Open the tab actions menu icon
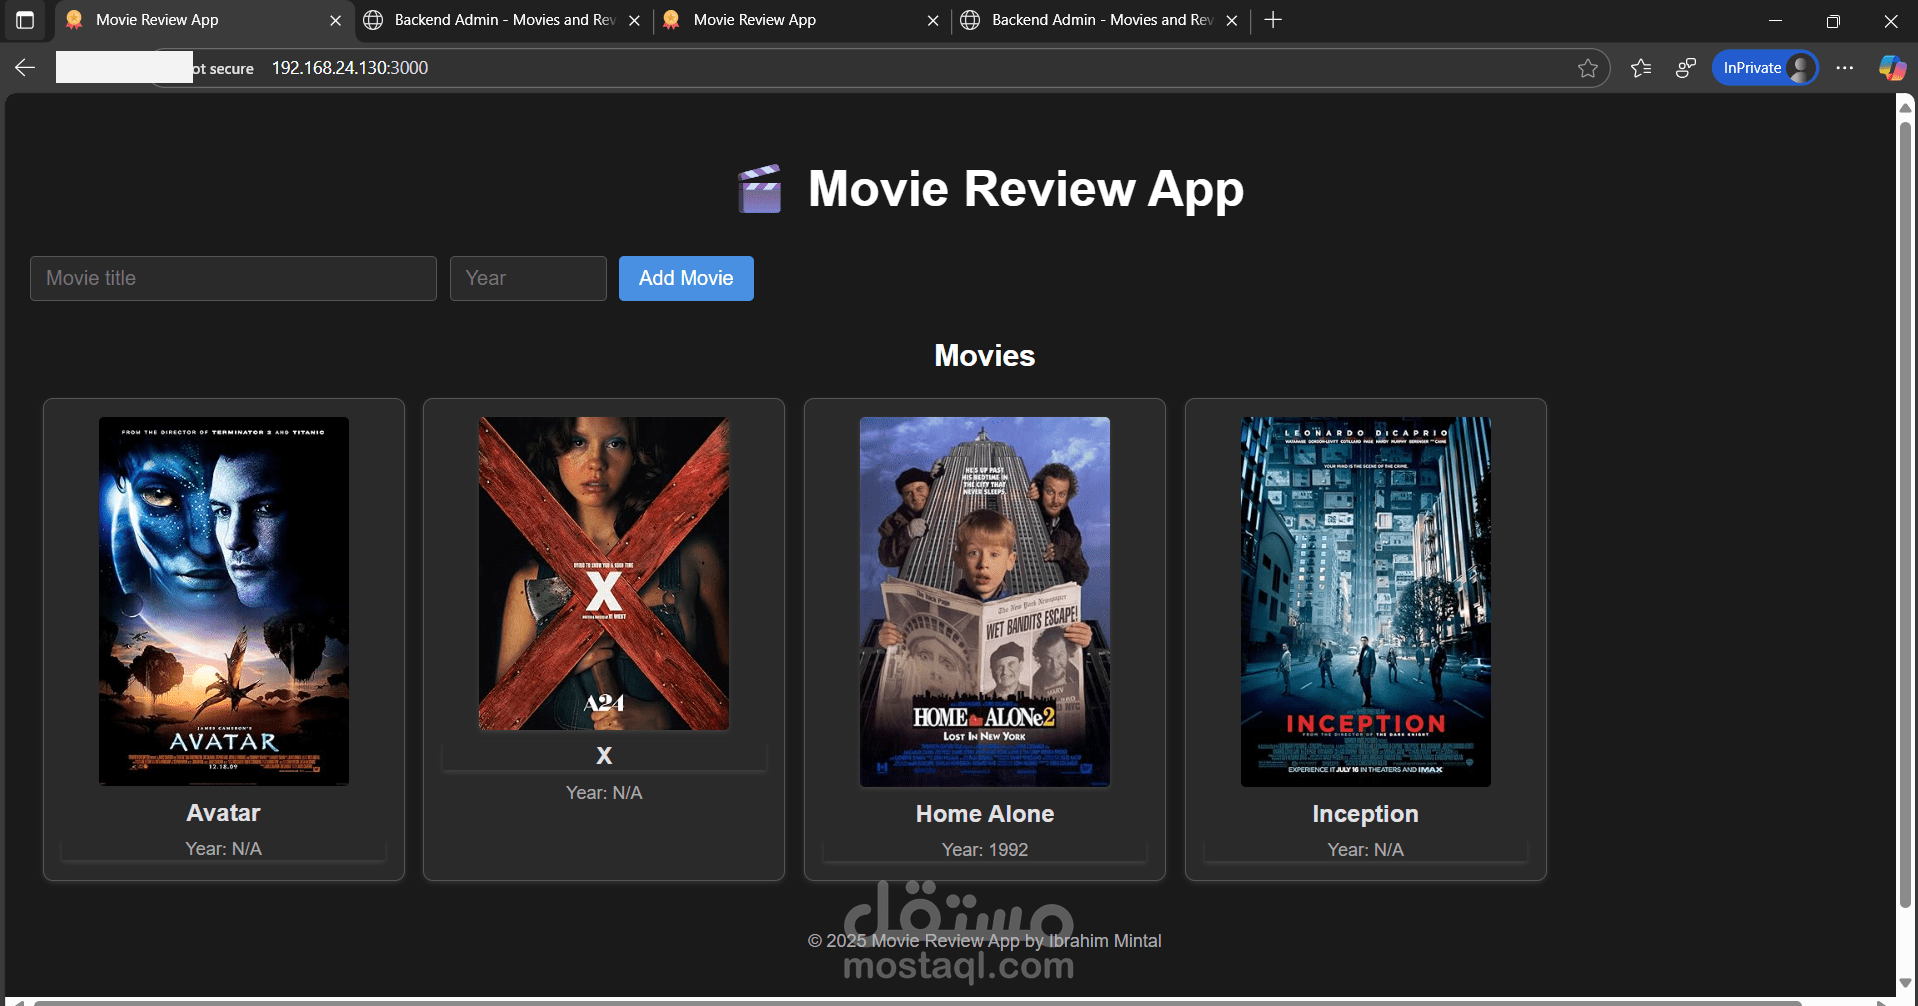The width and height of the screenshot is (1918, 1006). pyautogui.click(x=25, y=20)
